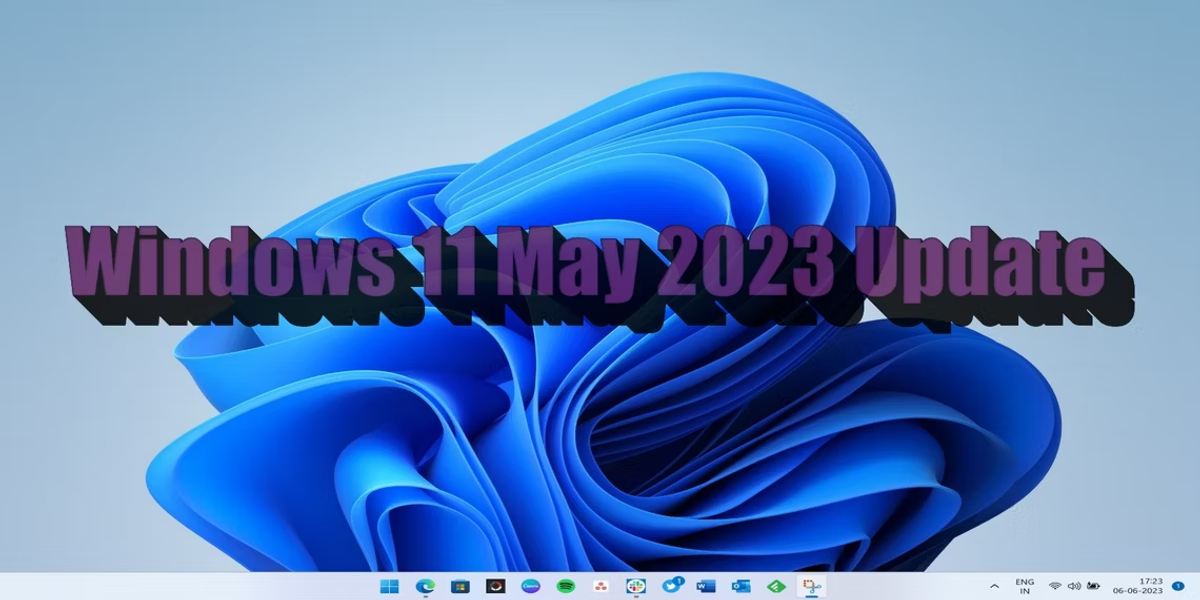
Task: Open the notification count badge
Action: 1178,586
